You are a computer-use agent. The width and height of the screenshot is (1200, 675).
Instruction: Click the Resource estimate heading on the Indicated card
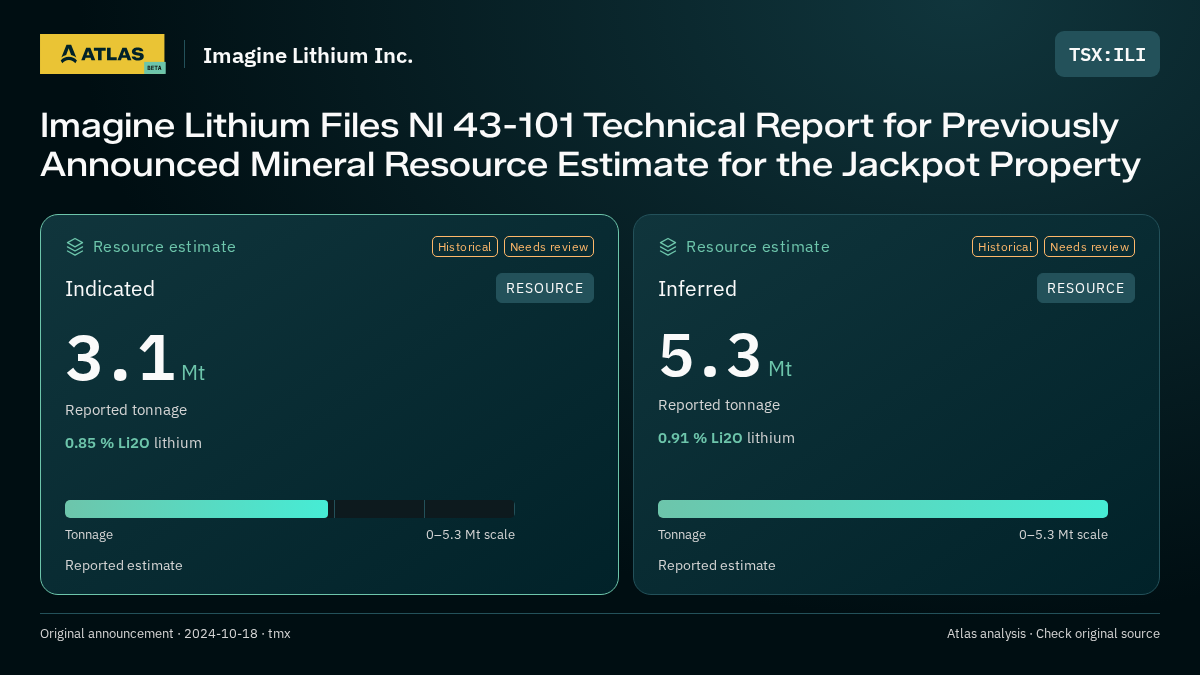(164, 247)
